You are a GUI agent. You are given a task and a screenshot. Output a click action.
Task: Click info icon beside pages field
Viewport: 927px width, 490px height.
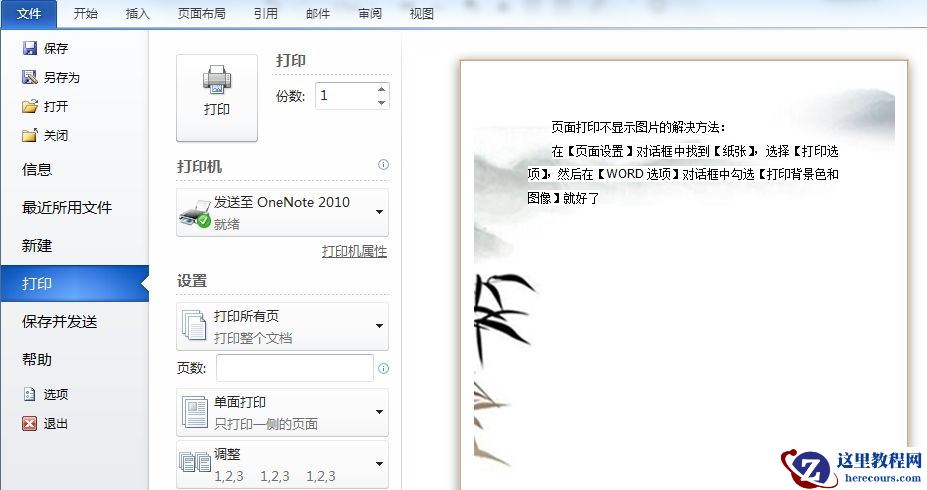(383, 368)
